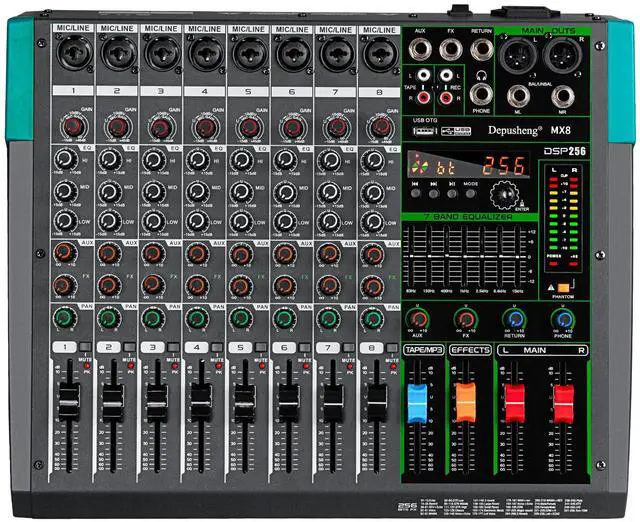The width and height of the screenshot is (640, 522).
Task: Click the channel 8 PAN knob
Action: point(372,318)
